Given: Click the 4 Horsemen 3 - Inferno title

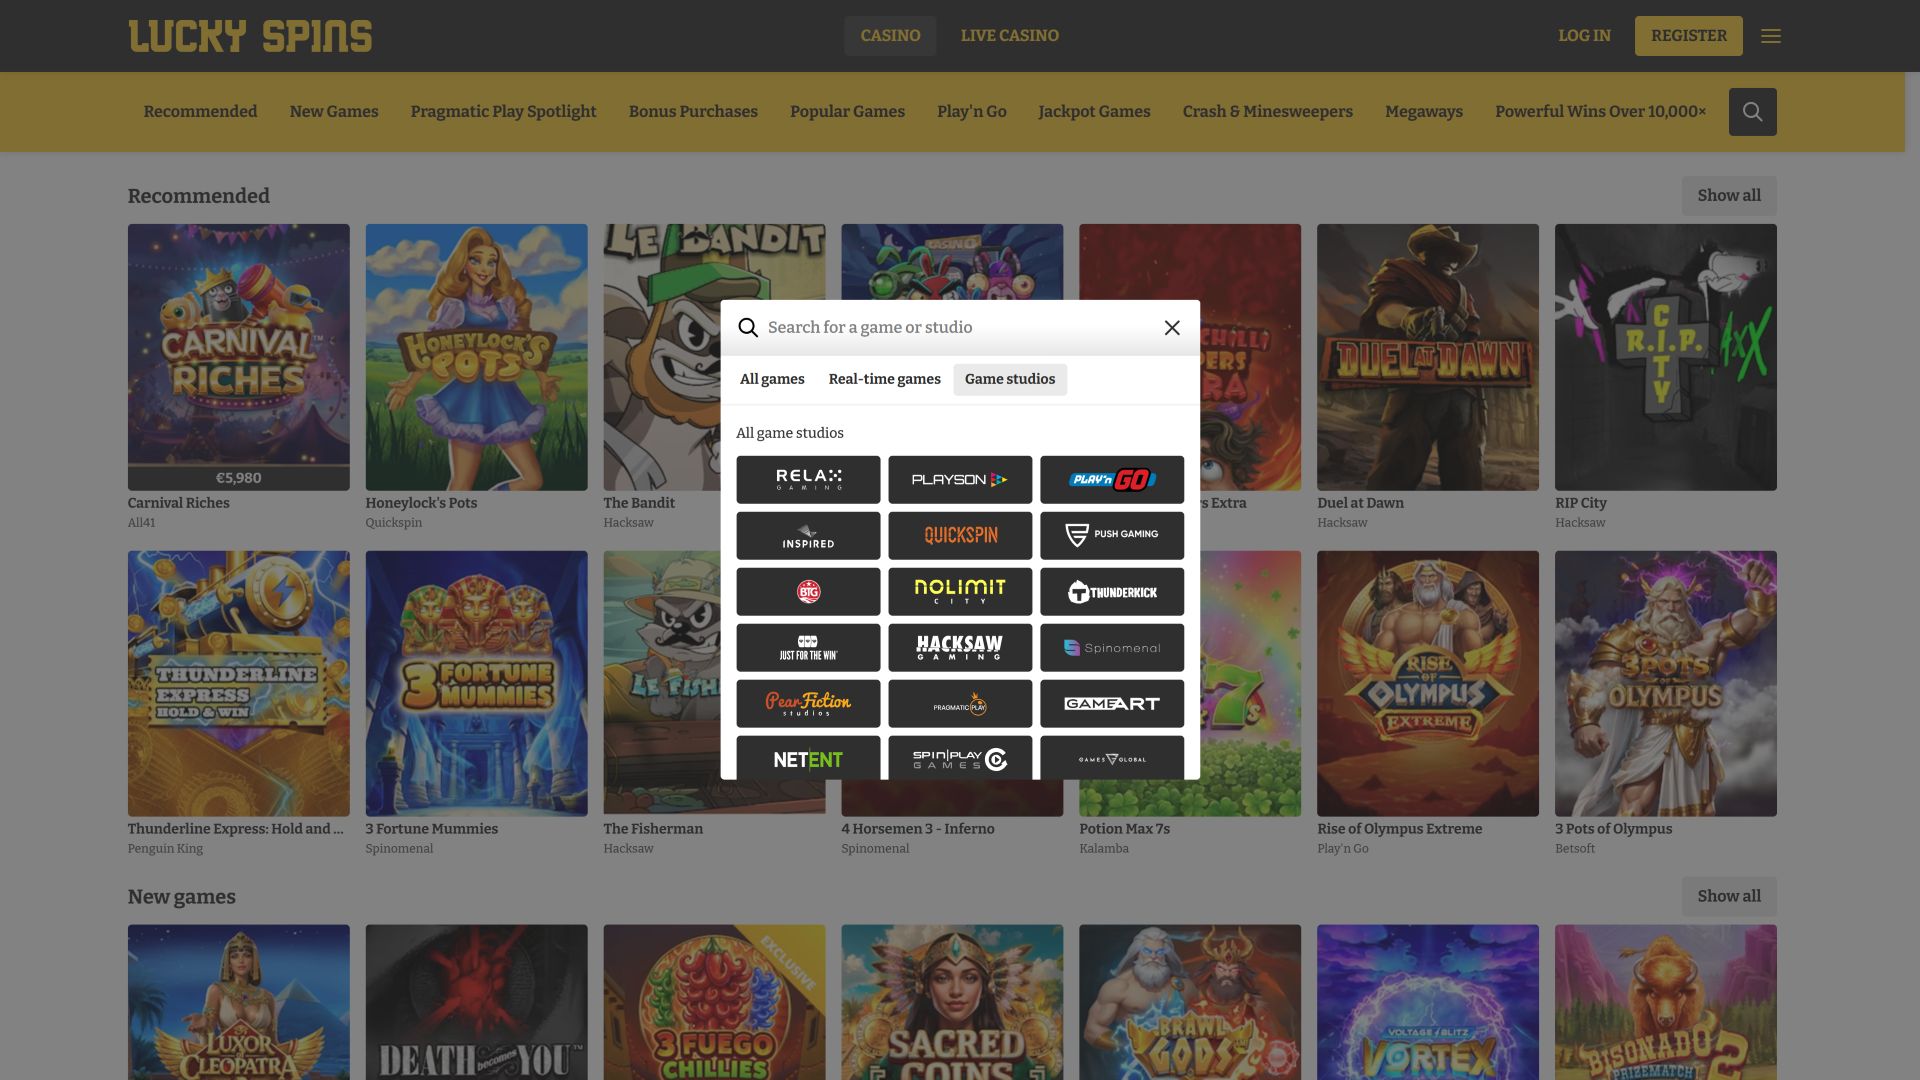Looking at the screenshot, I should click(918, 829).
